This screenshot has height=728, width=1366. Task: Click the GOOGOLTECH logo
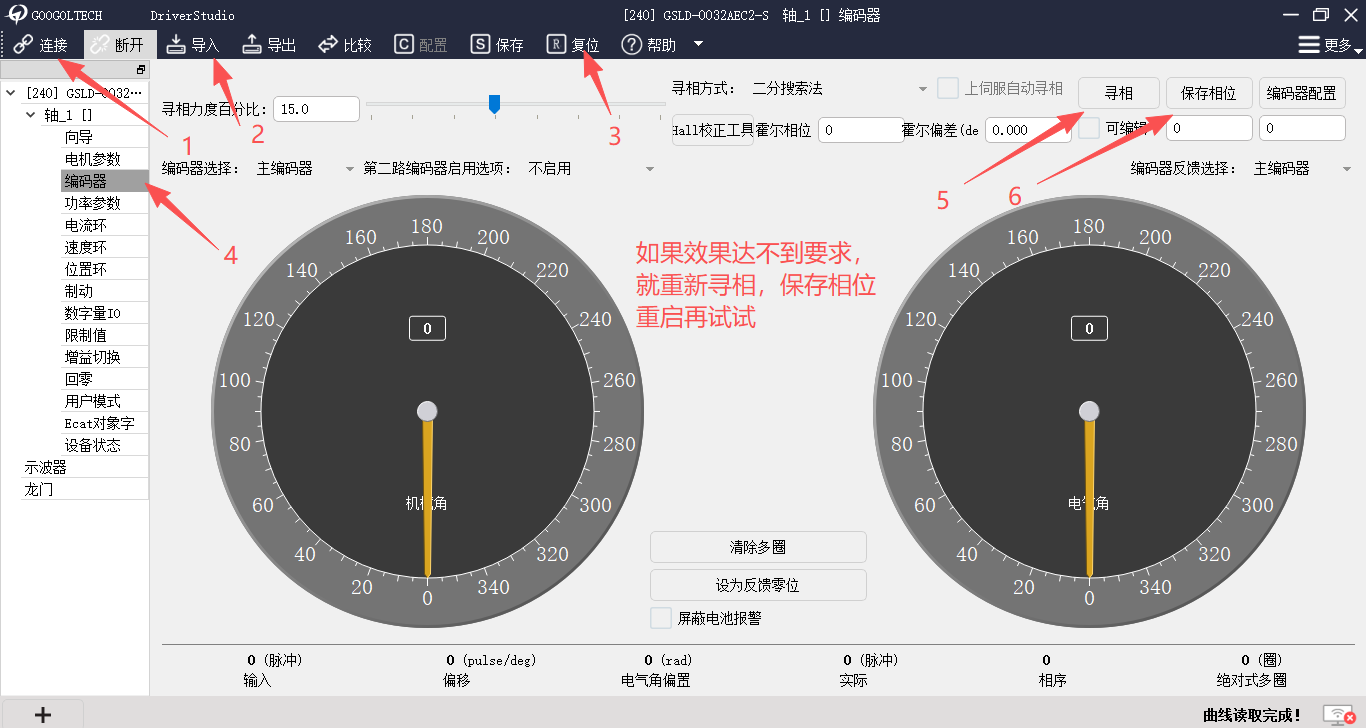[17, 15]
